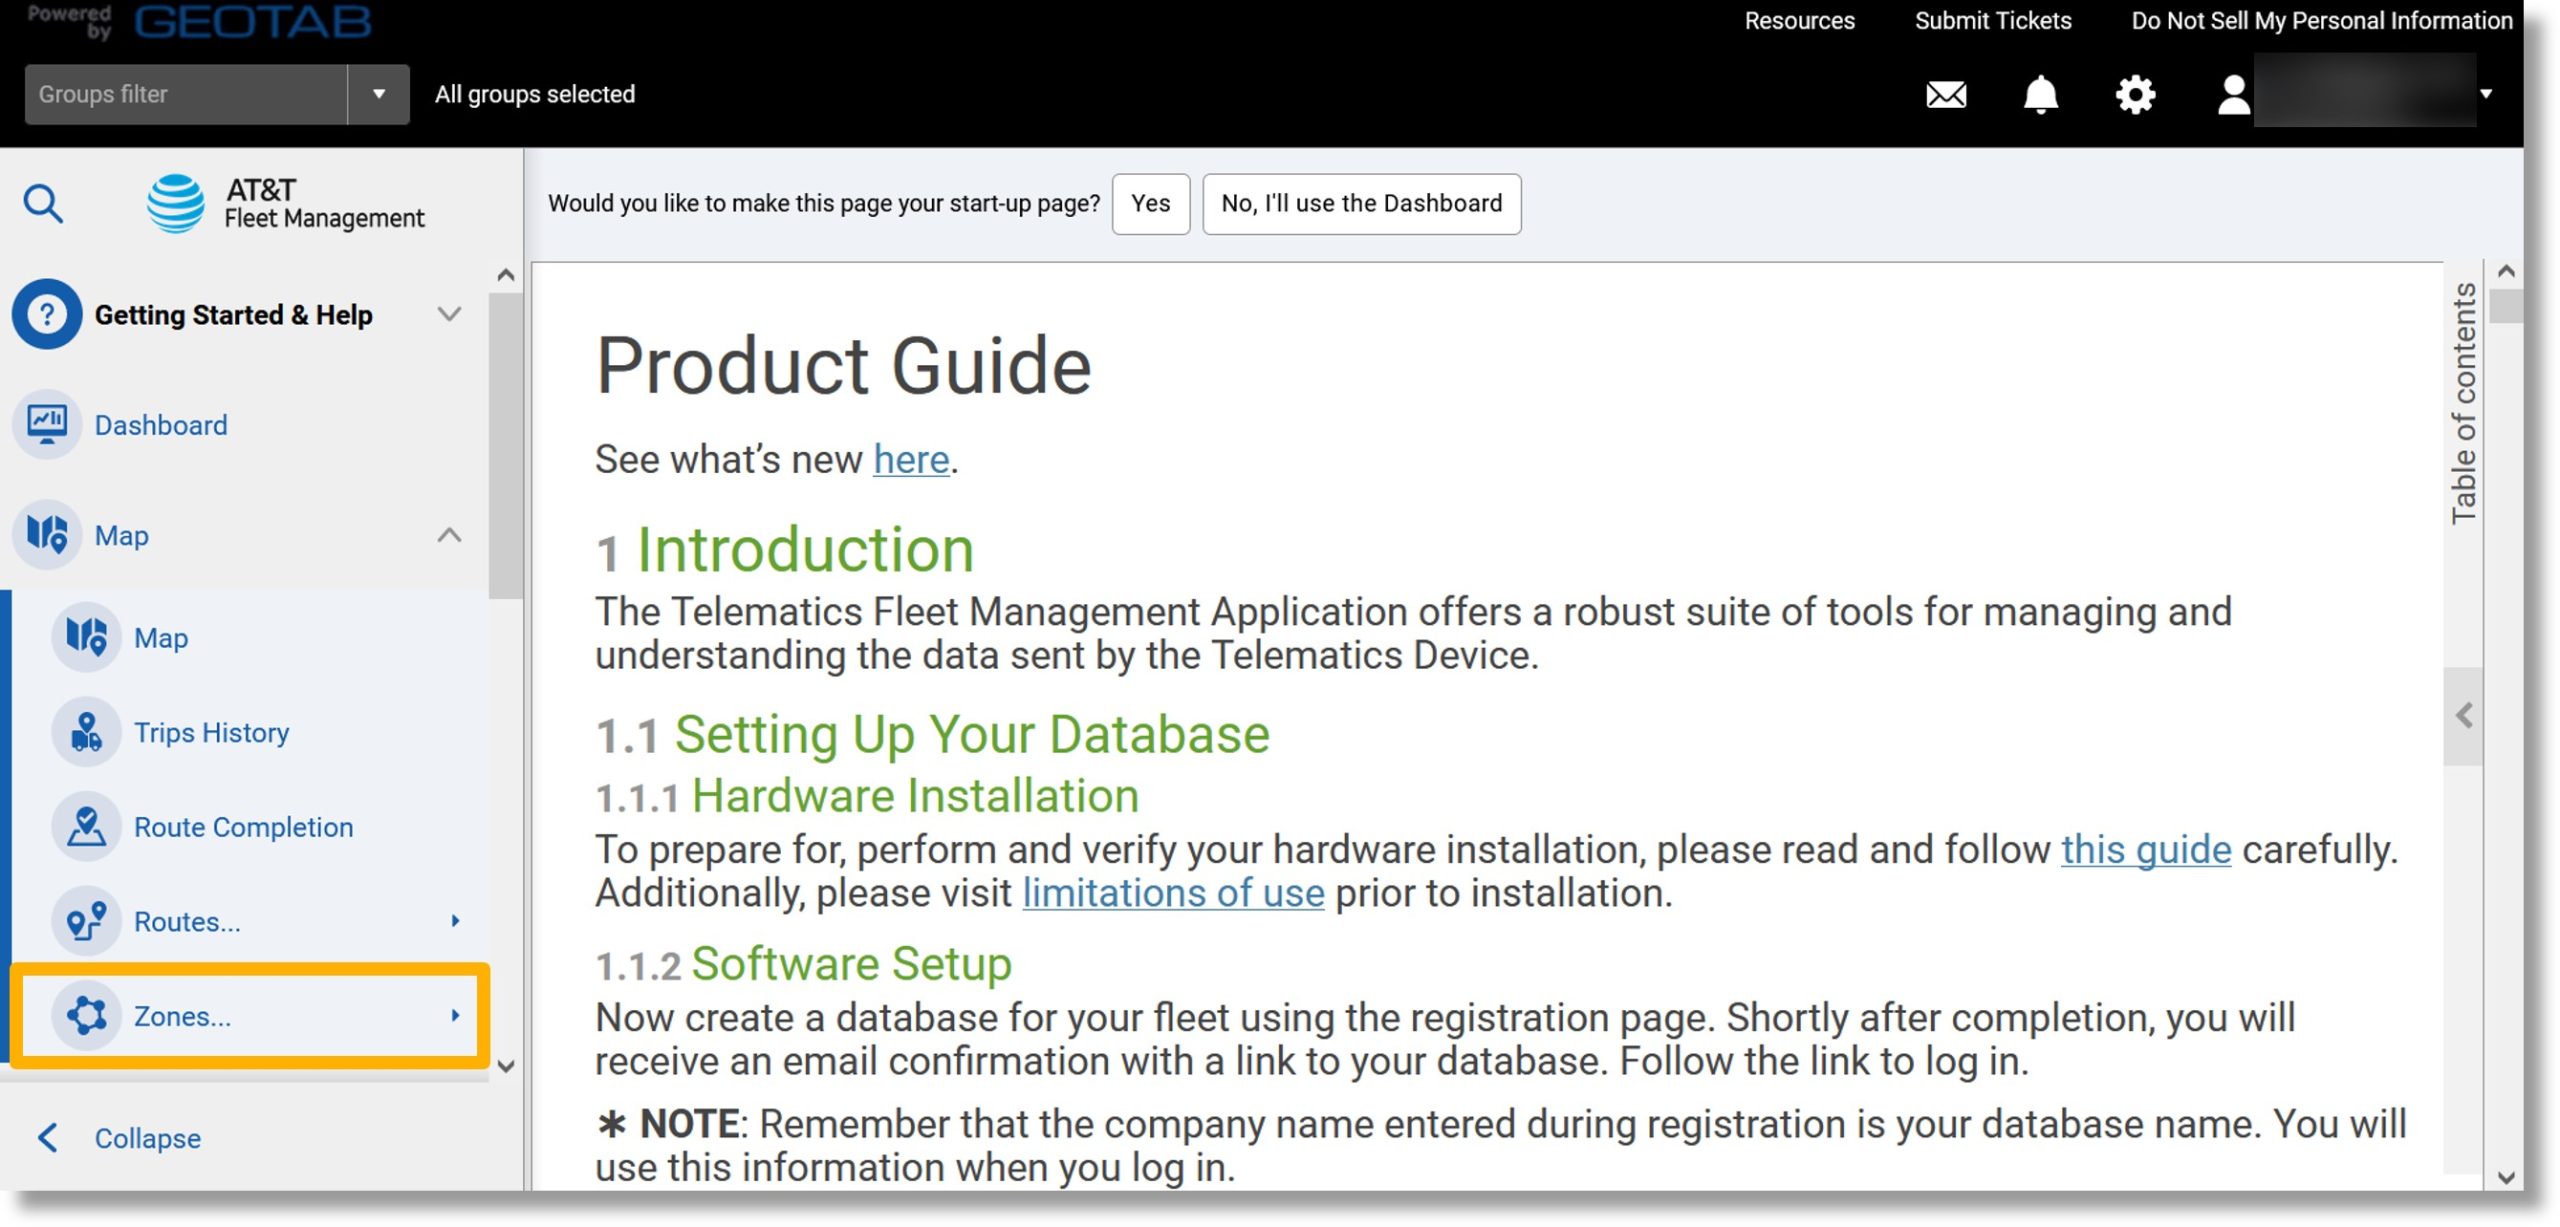
Task: Open the Groups filter dropdown arrow
Action: point(379,94)
